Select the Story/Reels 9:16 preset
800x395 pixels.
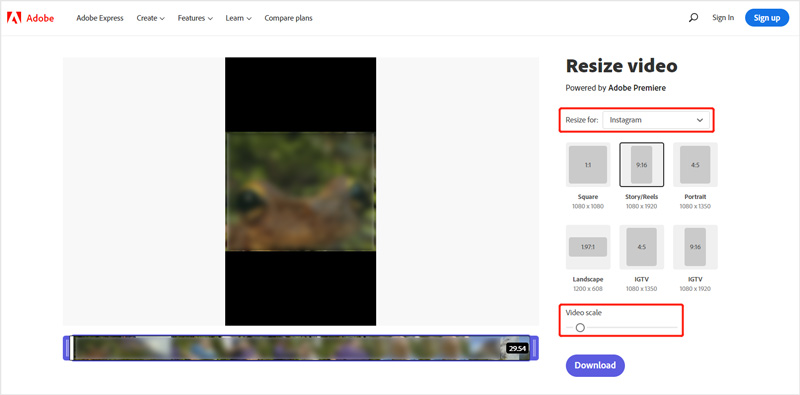tap(641, 165)
